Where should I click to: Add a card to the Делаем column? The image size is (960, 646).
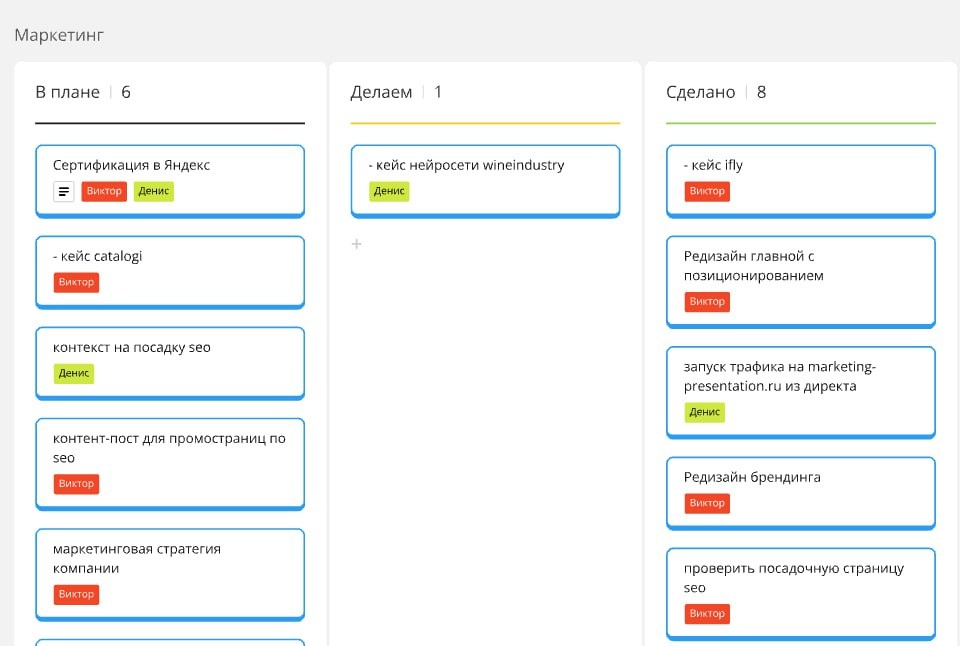coord(356,244)
